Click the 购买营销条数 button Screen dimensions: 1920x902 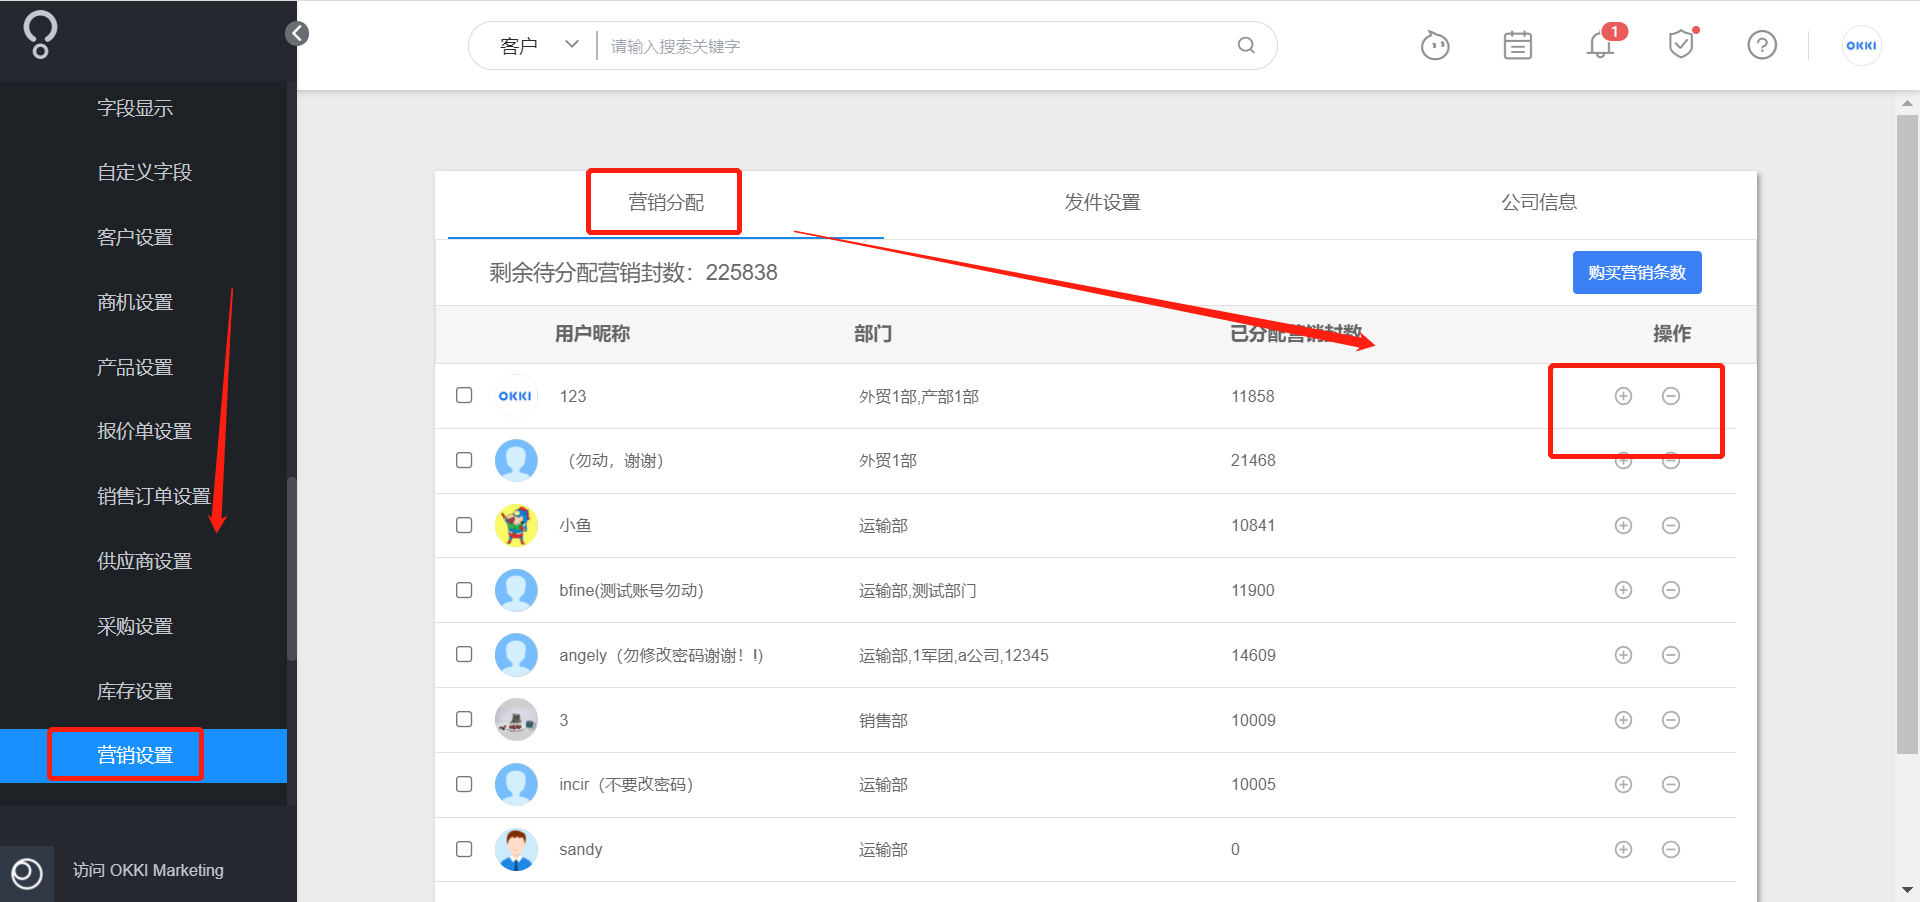coord(1637,272)
